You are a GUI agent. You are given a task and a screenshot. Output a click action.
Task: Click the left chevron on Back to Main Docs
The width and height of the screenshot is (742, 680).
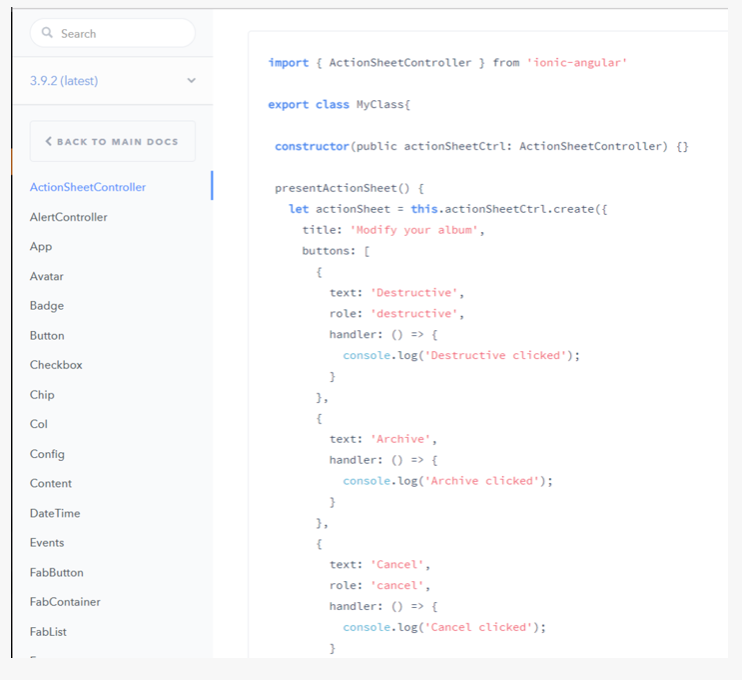click(48, 141)
